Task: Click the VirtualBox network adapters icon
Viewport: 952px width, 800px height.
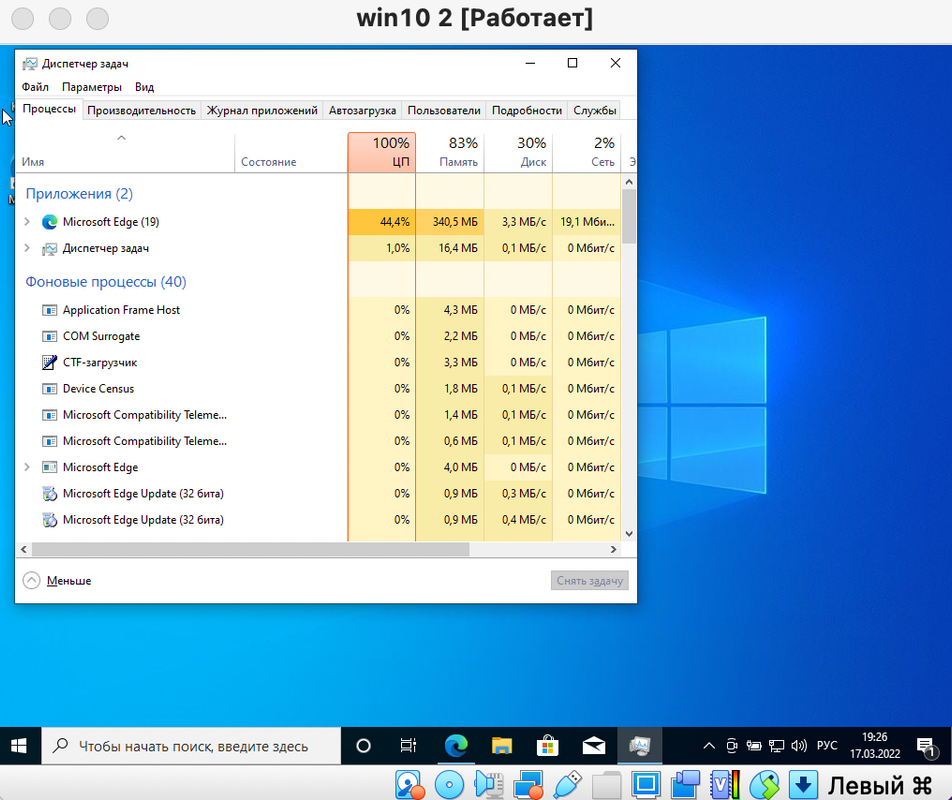Action: [528, 785]
